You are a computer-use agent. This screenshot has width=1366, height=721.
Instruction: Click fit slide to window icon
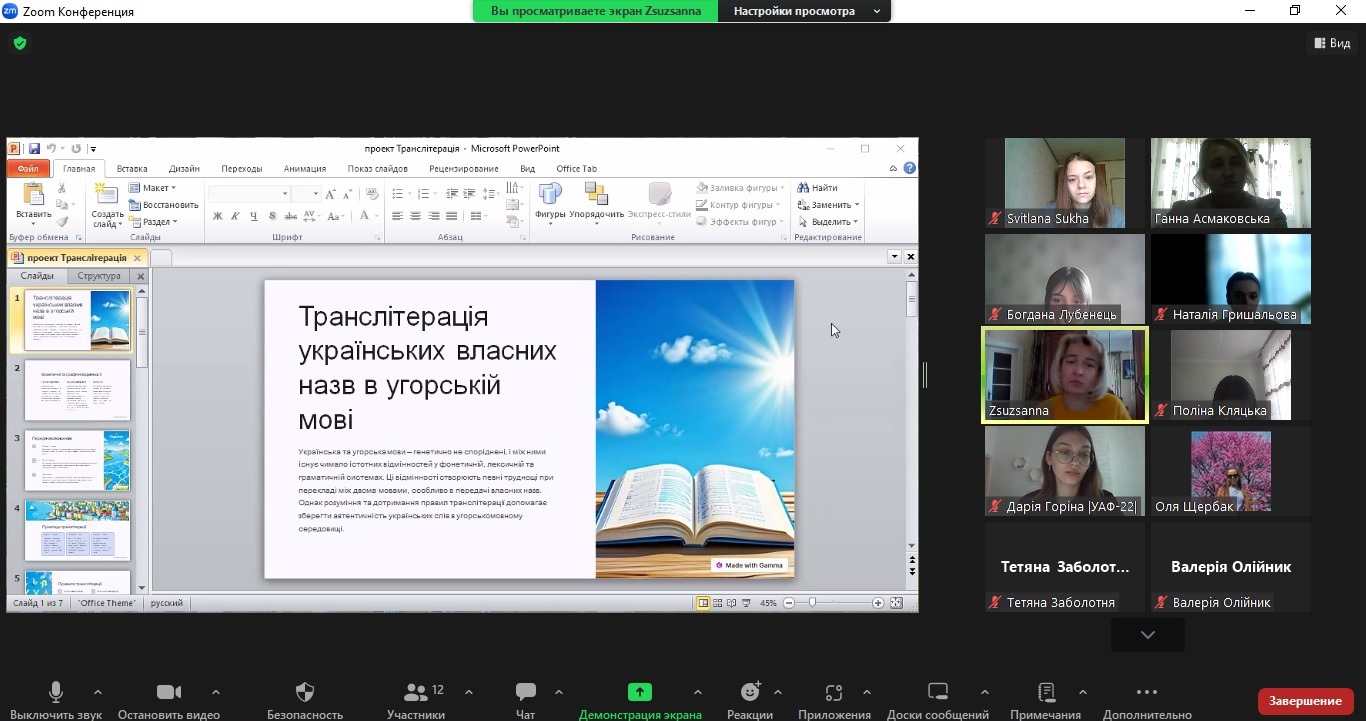tap(896, 603)
